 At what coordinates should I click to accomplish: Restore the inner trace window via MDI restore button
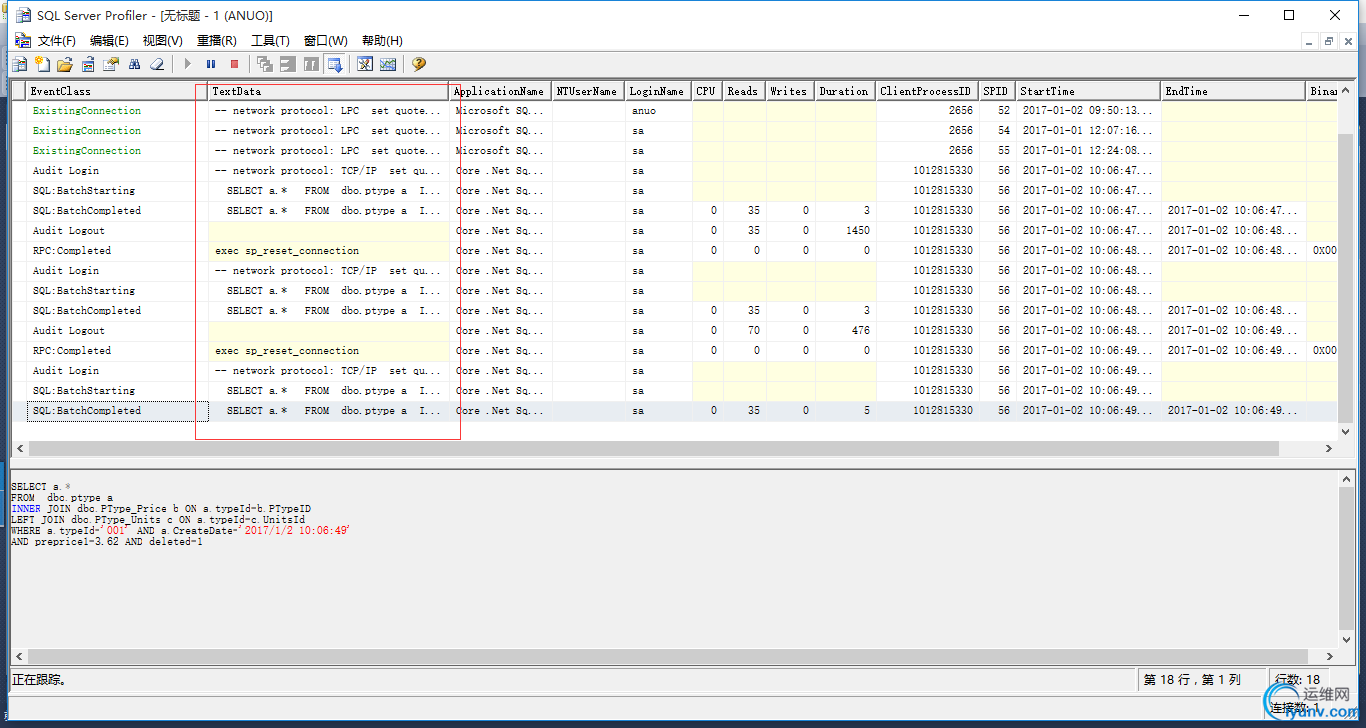tap(1329, 41)
